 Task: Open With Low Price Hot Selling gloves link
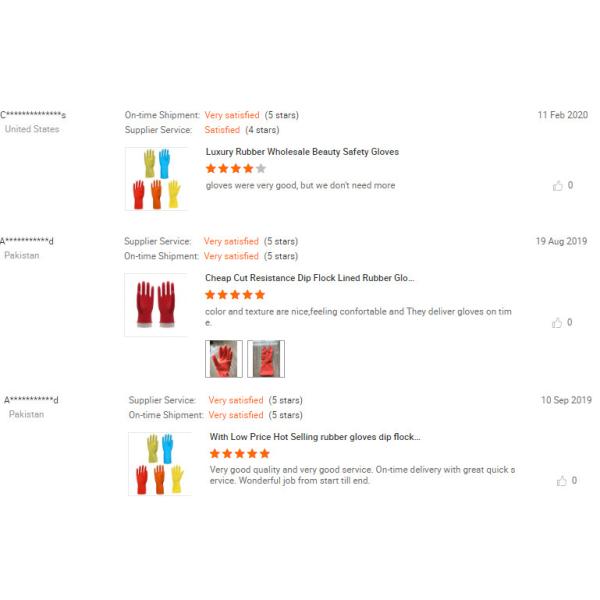[x=315, y=437]
